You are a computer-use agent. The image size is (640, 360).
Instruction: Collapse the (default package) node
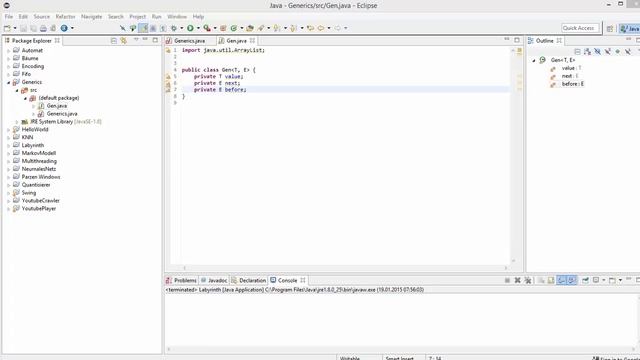[x=25, y=98]
